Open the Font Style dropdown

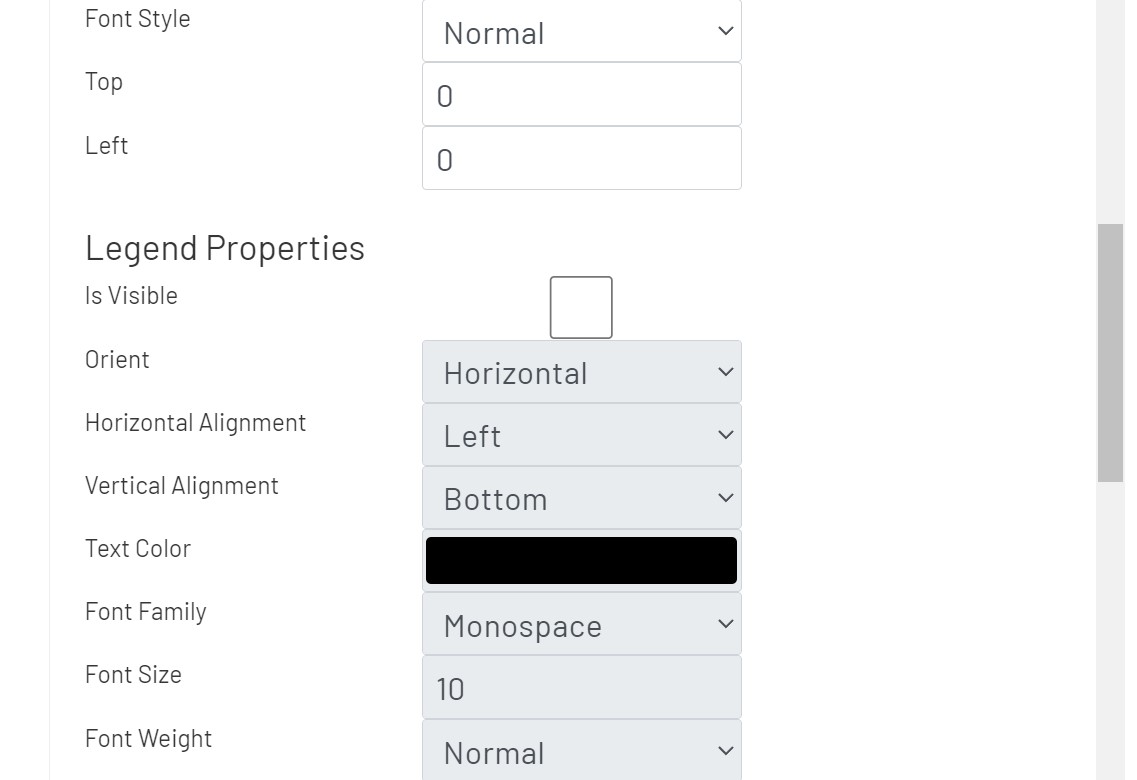click(581, 31)
